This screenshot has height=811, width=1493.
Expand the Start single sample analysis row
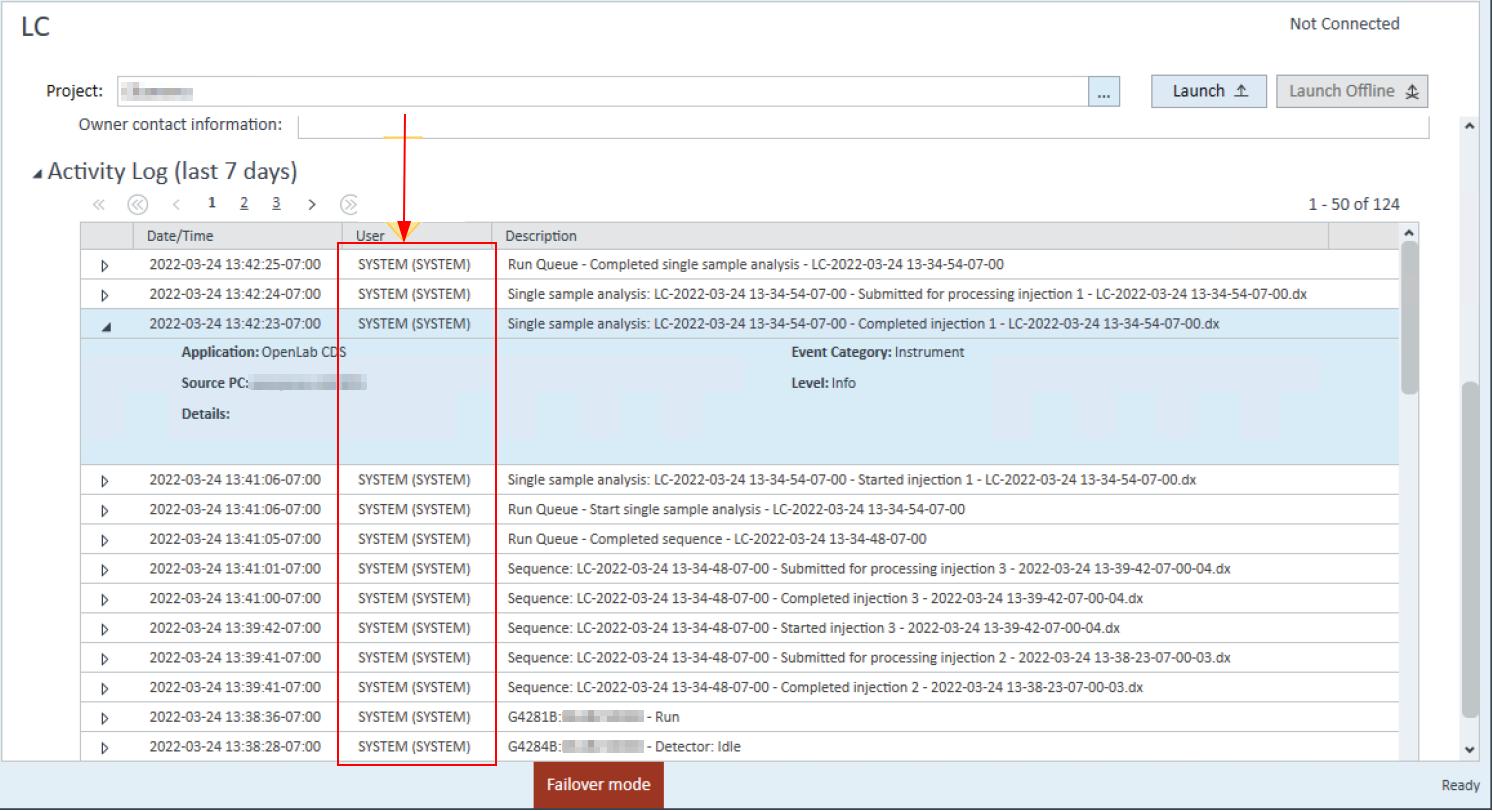point(105,510)
